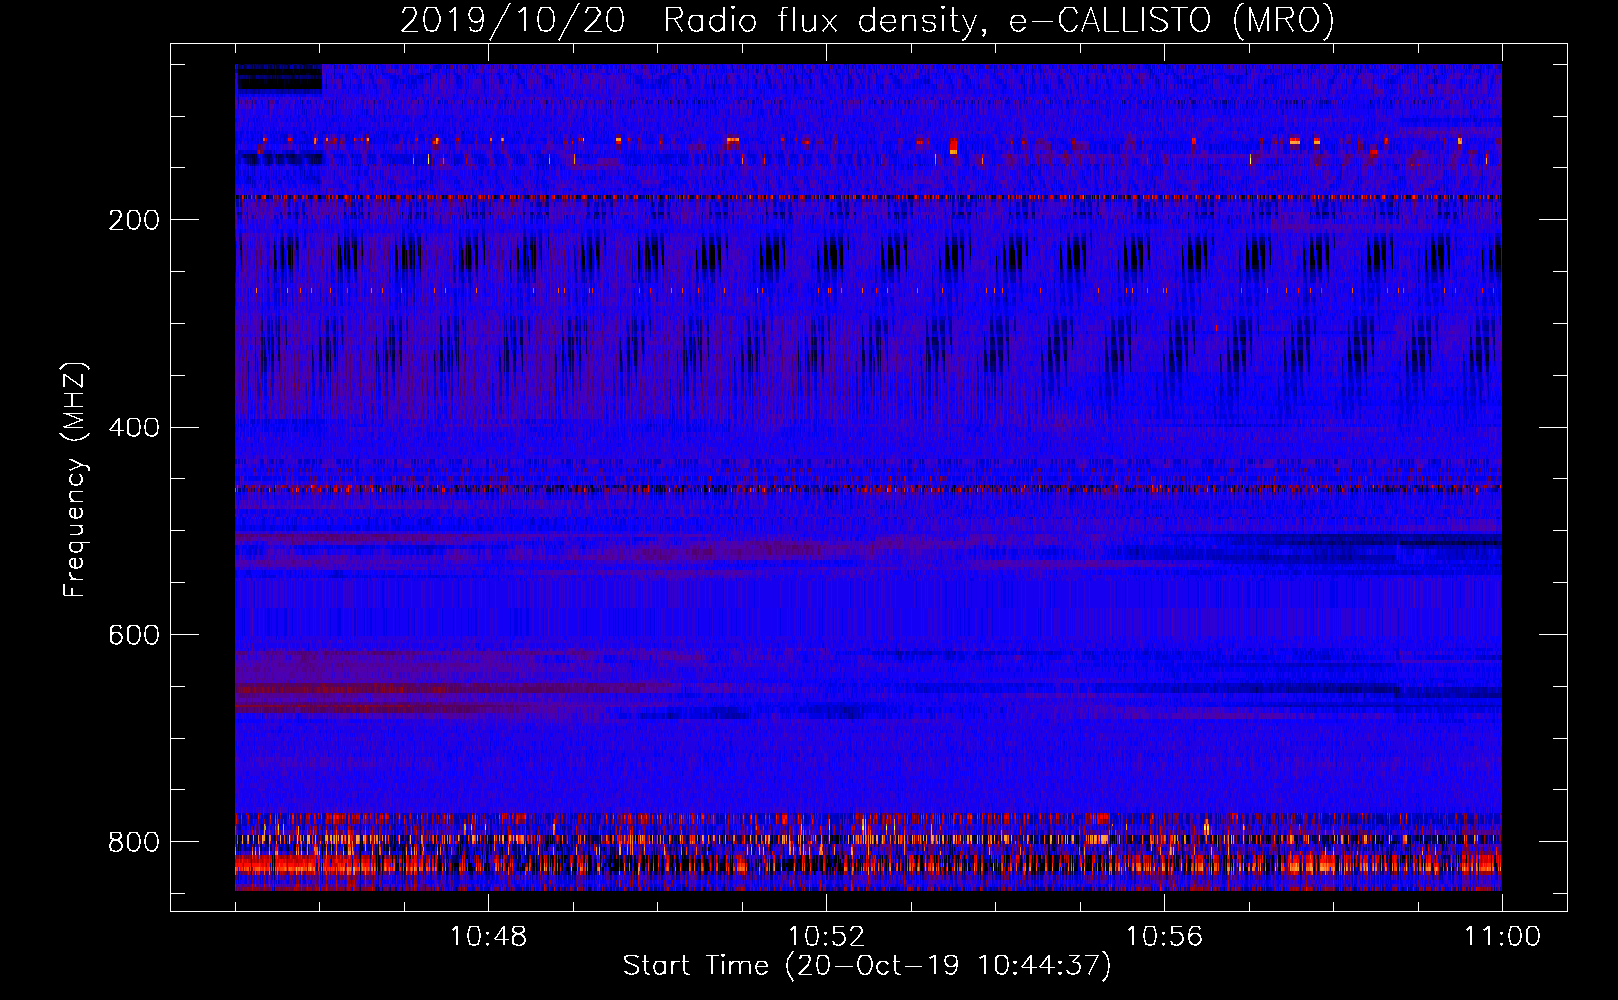Click the 200 frequency tick label
The image size is (1618, 1000).
click(x=134, y=220)
